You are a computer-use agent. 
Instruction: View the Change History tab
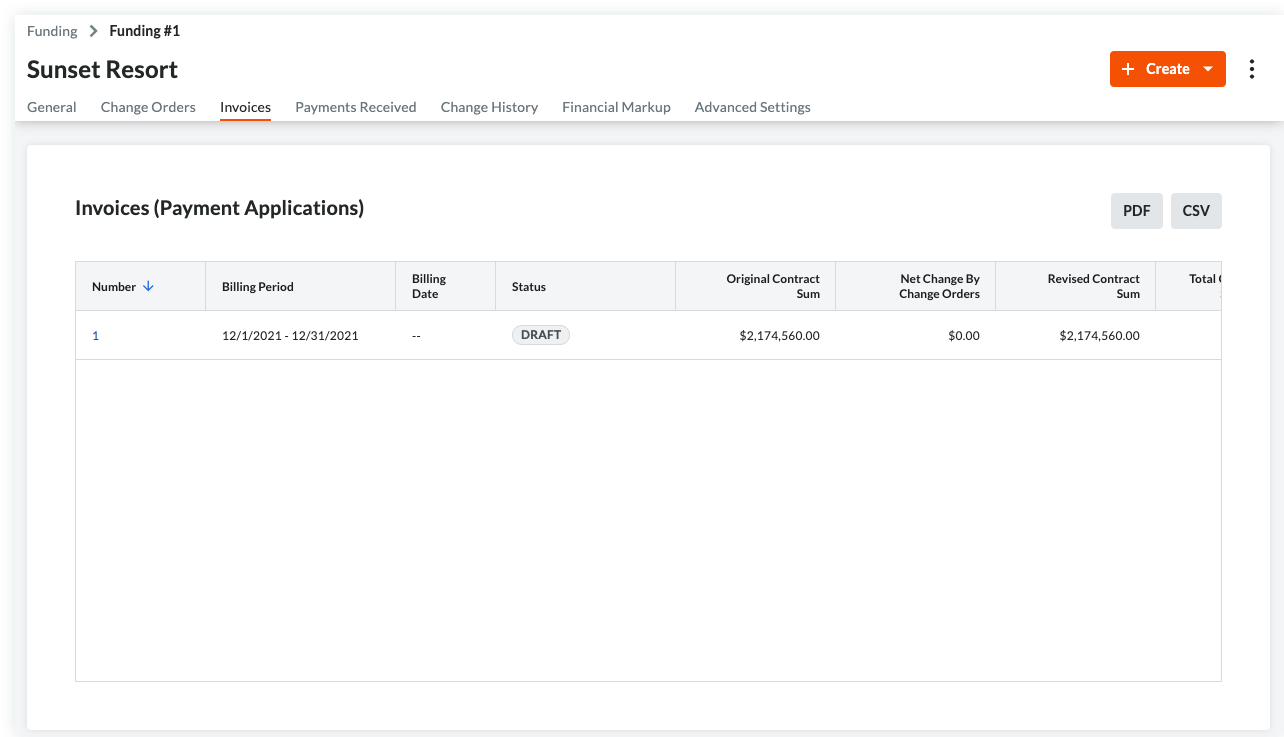(489, 107)
